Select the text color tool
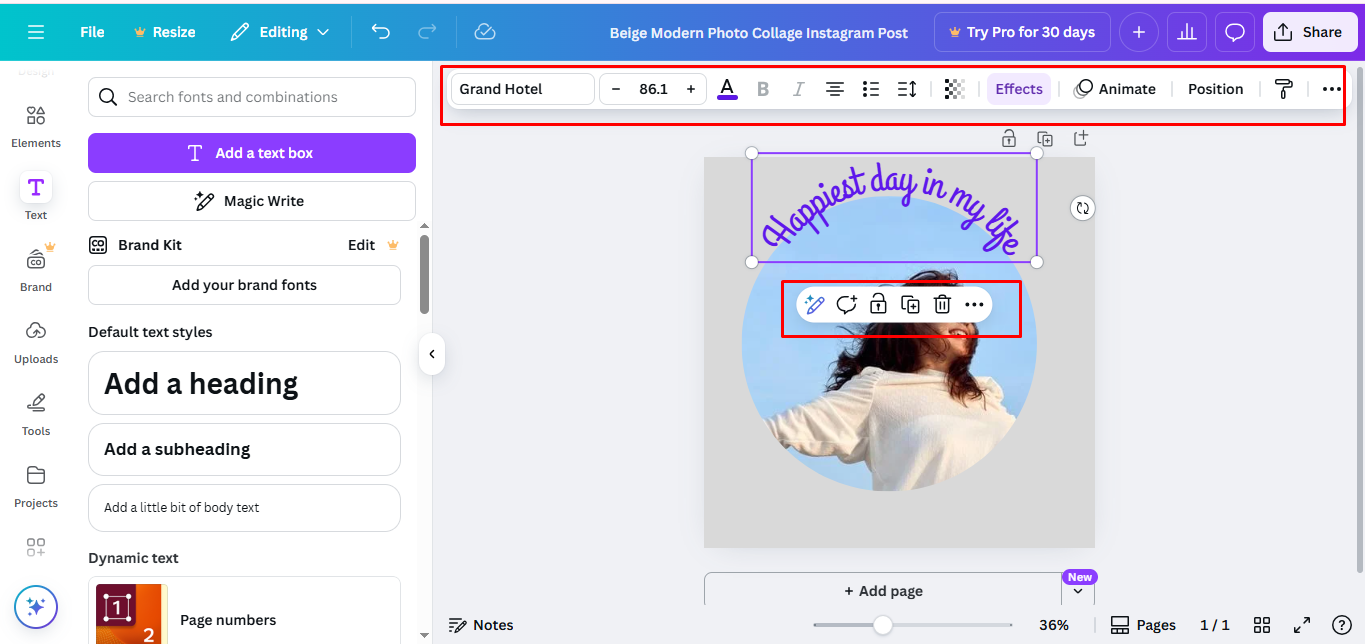This screenshot has height=644, width=1365. [x=727, y=89]
